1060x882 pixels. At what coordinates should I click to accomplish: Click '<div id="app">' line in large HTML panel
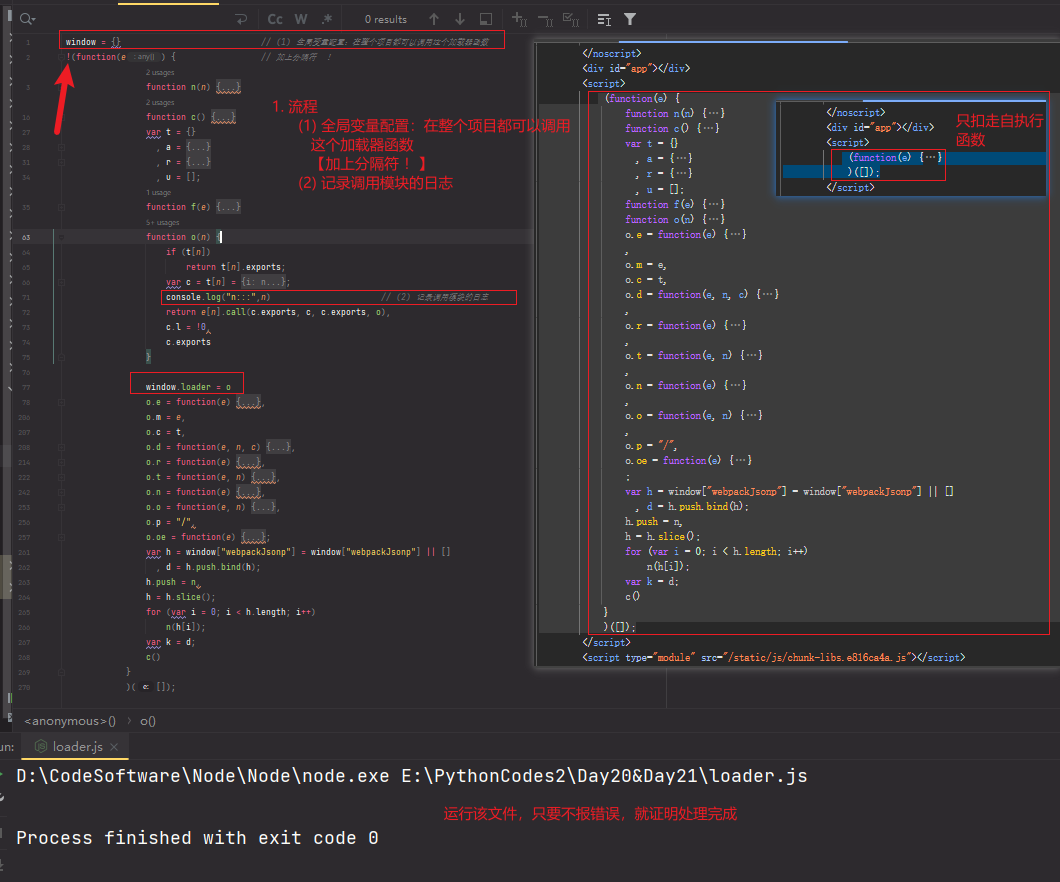tap(636, 68)
